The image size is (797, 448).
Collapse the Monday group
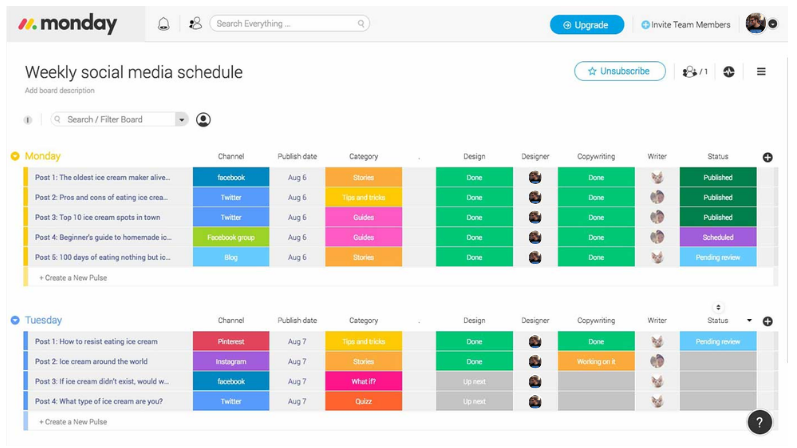tap(15, 156)
